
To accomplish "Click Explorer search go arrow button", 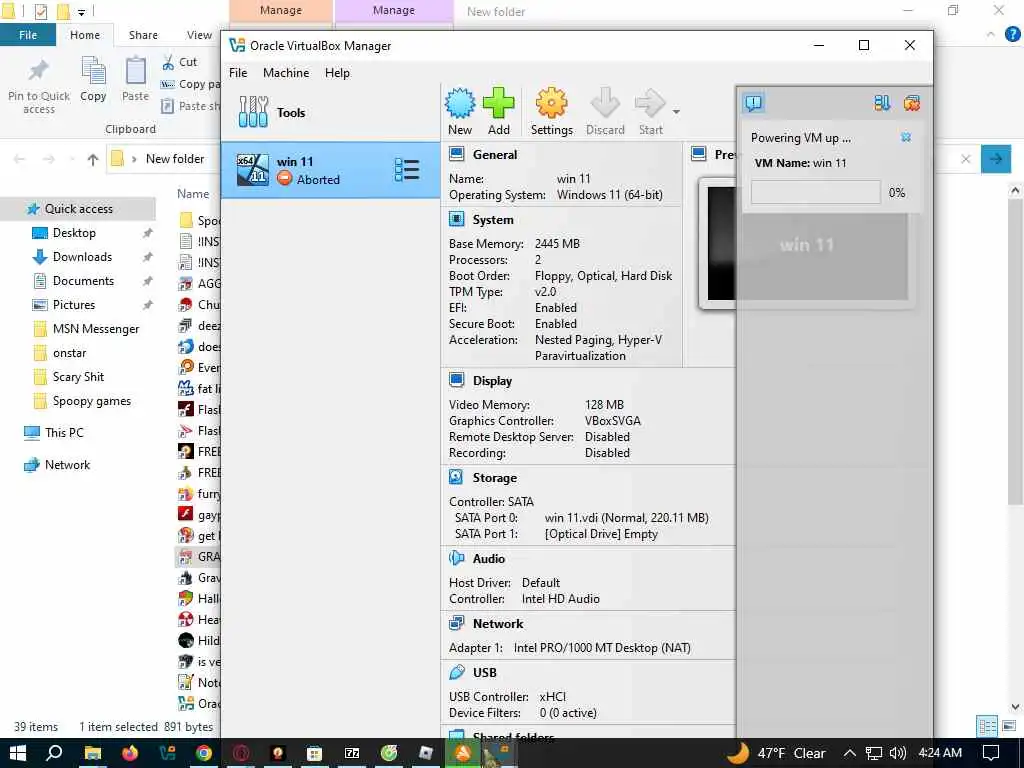I will coord(996,159).
